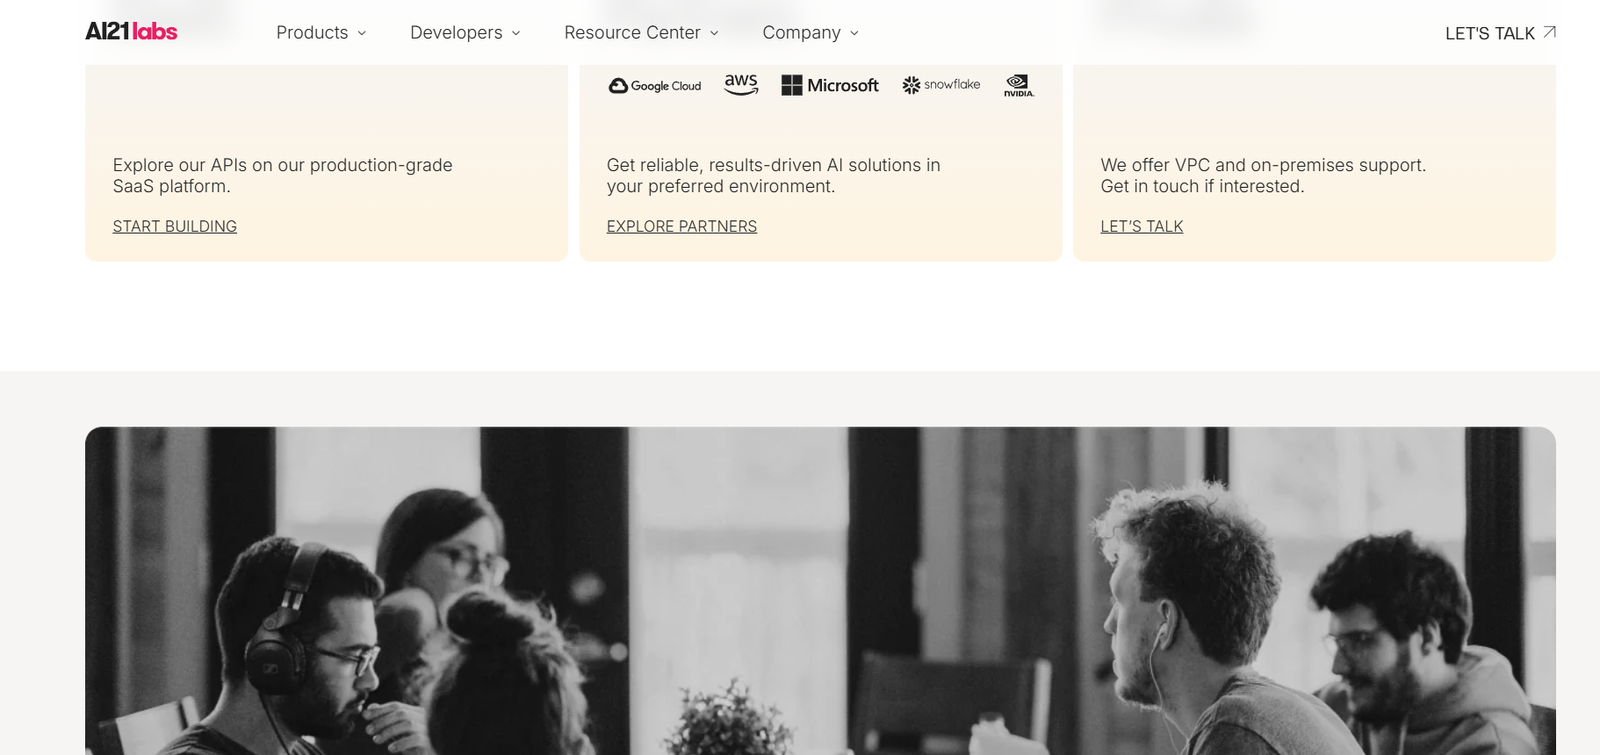Click the AI21 labs logo
Viewport: 1600px width, 755px height.
[131, 32]
